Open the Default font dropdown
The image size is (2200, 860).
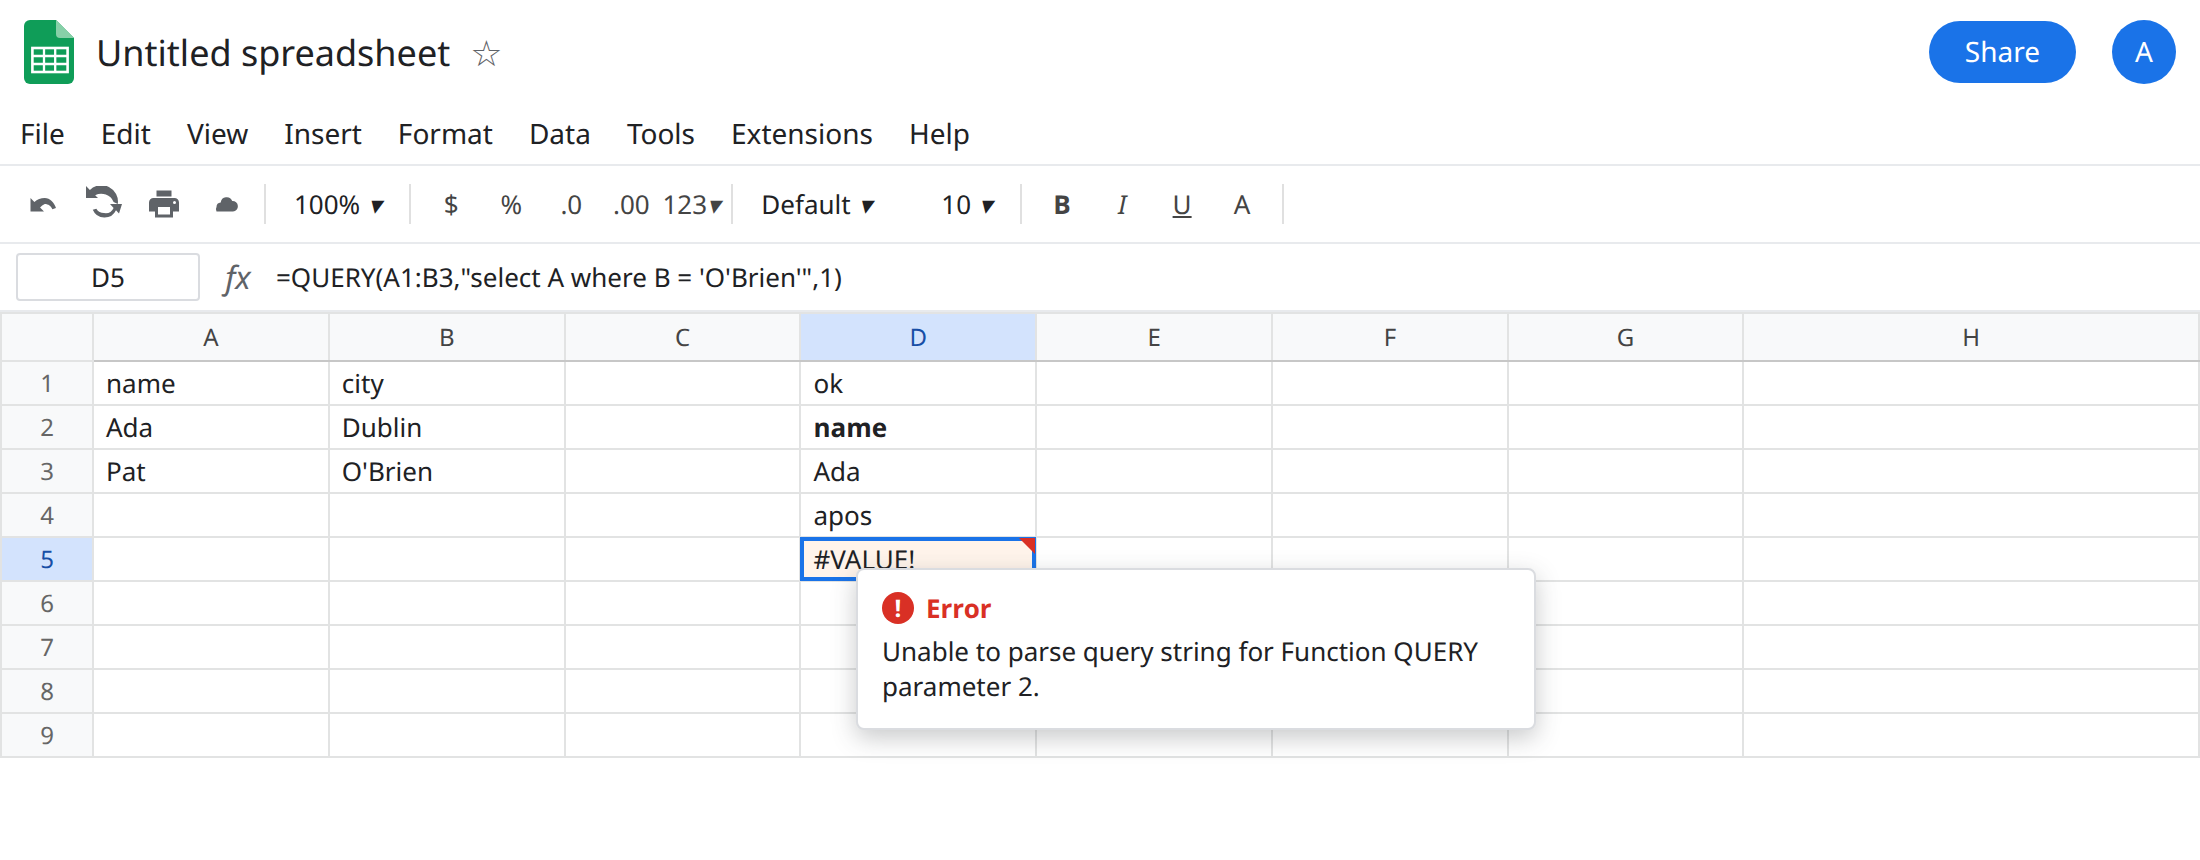click(x=818, y=205)
